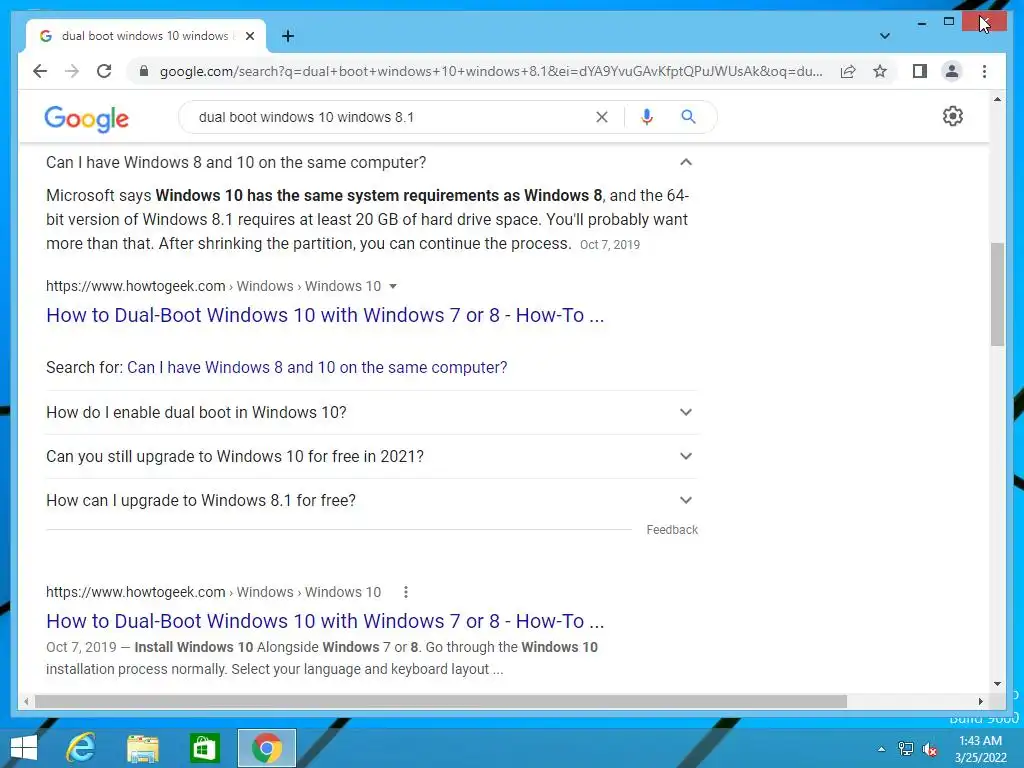Open second How to Dual-Boot result
Image resolution: width=1024 pixels, height=768 pixels.
(325, 620)
